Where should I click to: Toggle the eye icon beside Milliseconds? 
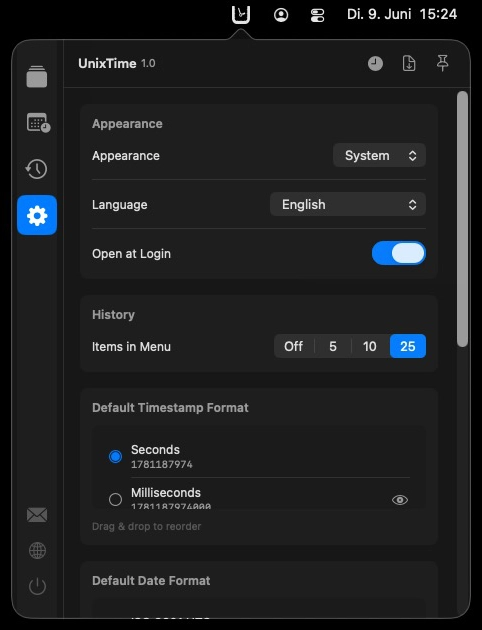click(400, 500)
